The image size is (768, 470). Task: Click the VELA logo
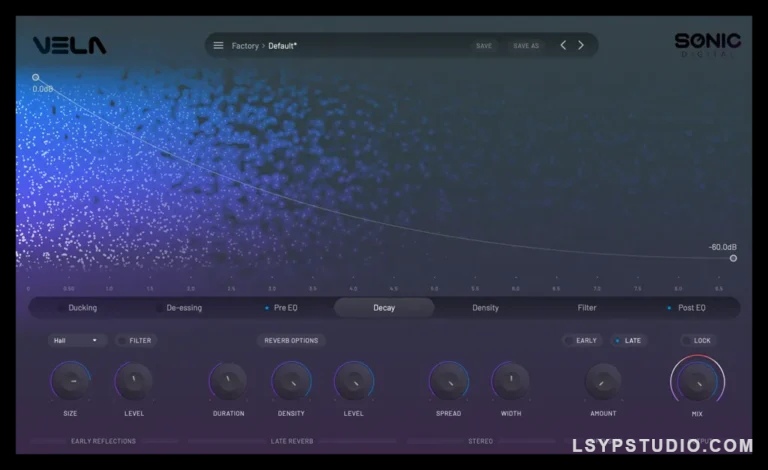coord(69,45)
